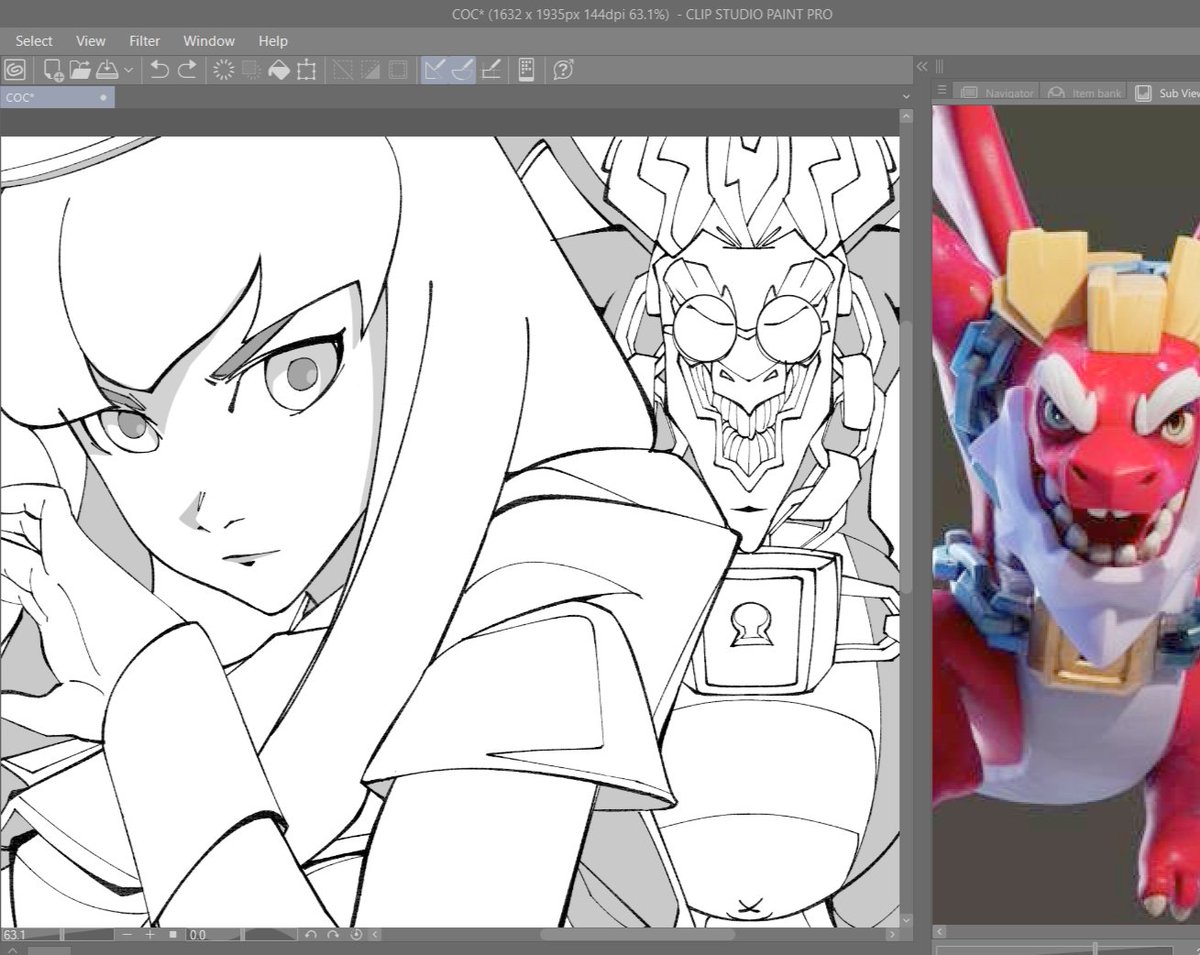Rotate canvas right

[x=333, y=935]
